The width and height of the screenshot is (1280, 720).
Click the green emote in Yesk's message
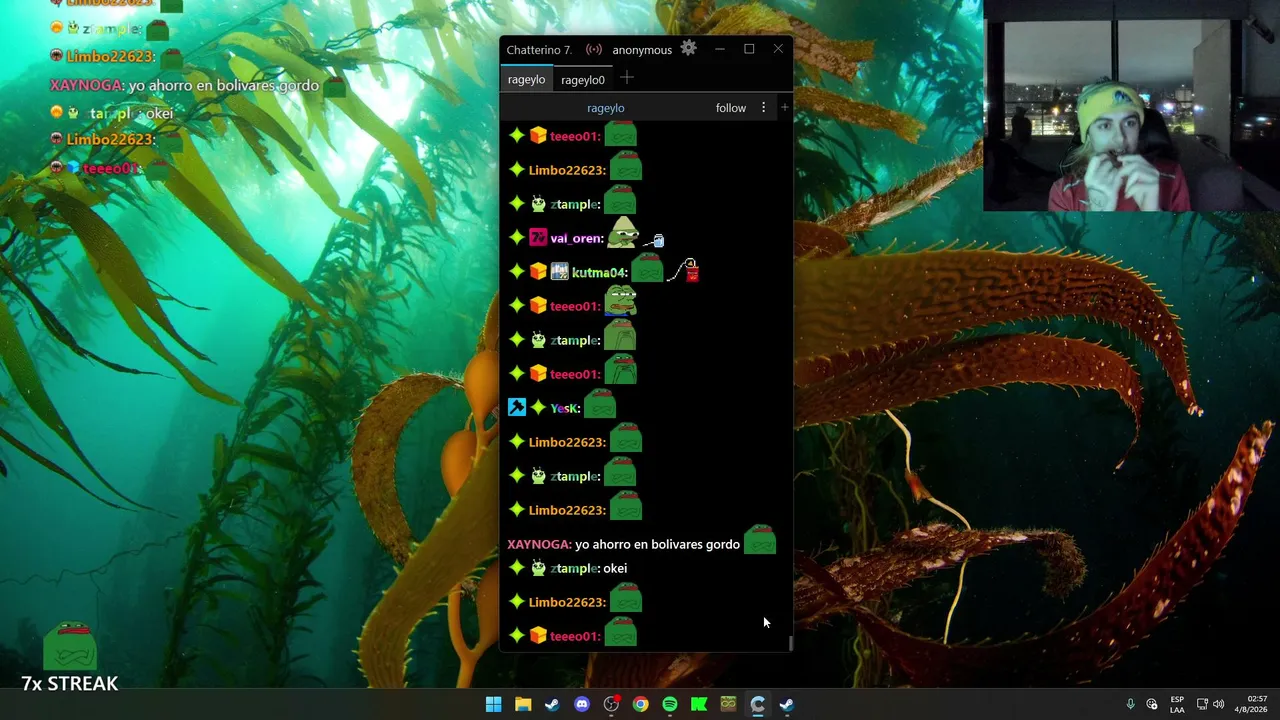click(x=600, y=403)
